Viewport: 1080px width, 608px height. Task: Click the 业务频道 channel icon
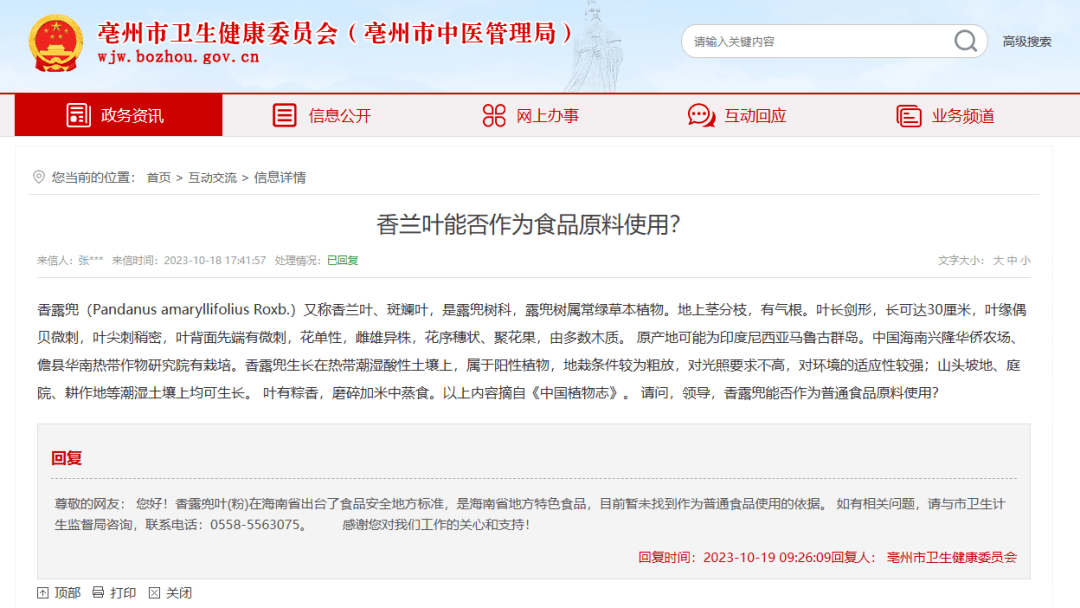pos(909,115)
